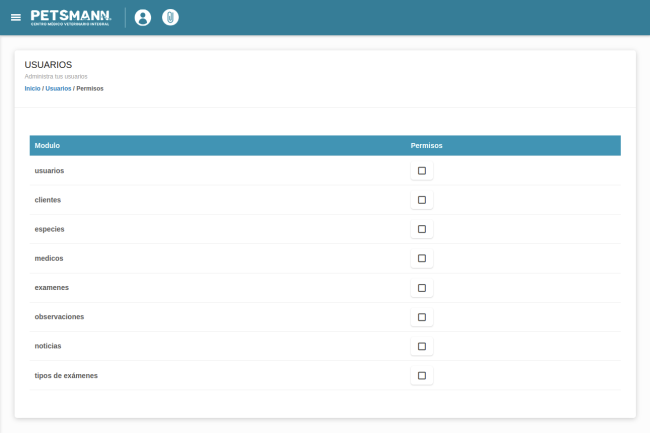Select the observaciones module label
650x433 pixels.
click(59, 317)
